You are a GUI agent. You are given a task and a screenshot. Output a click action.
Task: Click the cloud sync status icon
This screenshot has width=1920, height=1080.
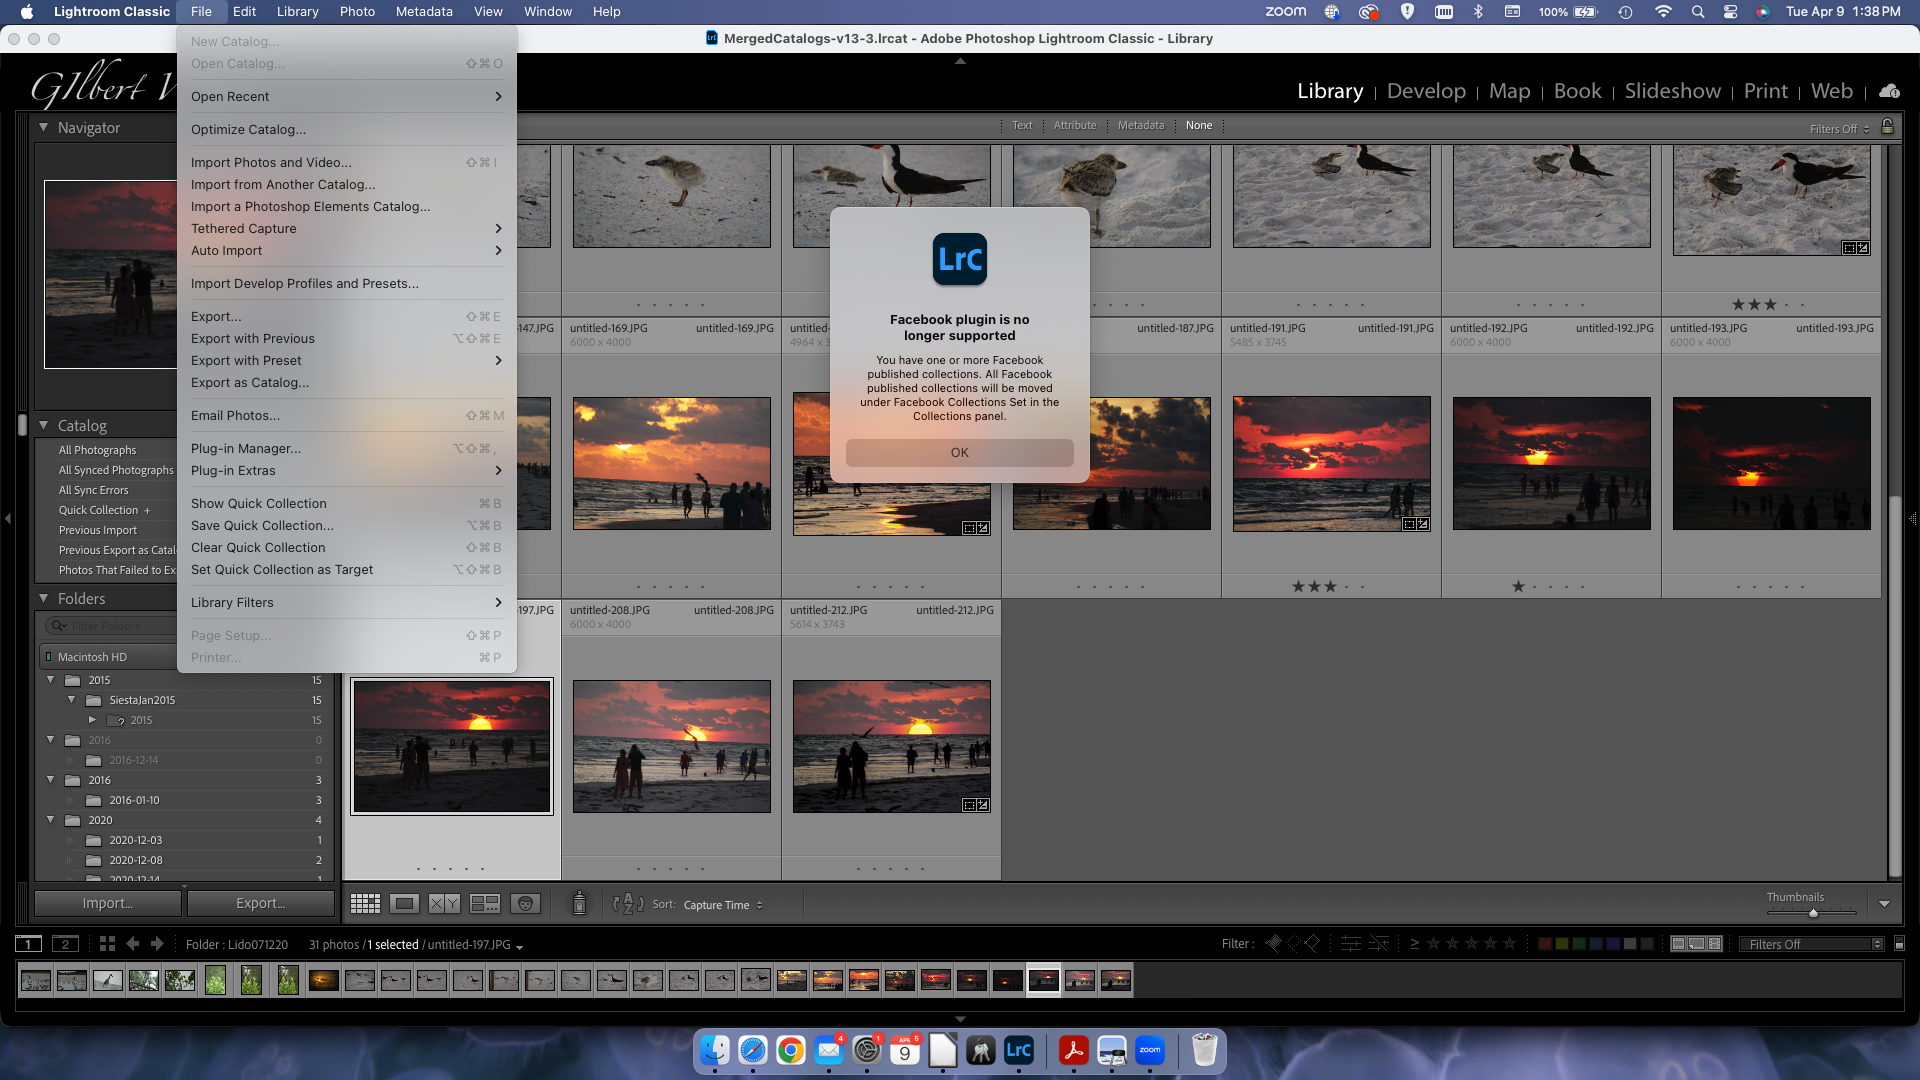pyautogui.click(x=1889, y=91)
